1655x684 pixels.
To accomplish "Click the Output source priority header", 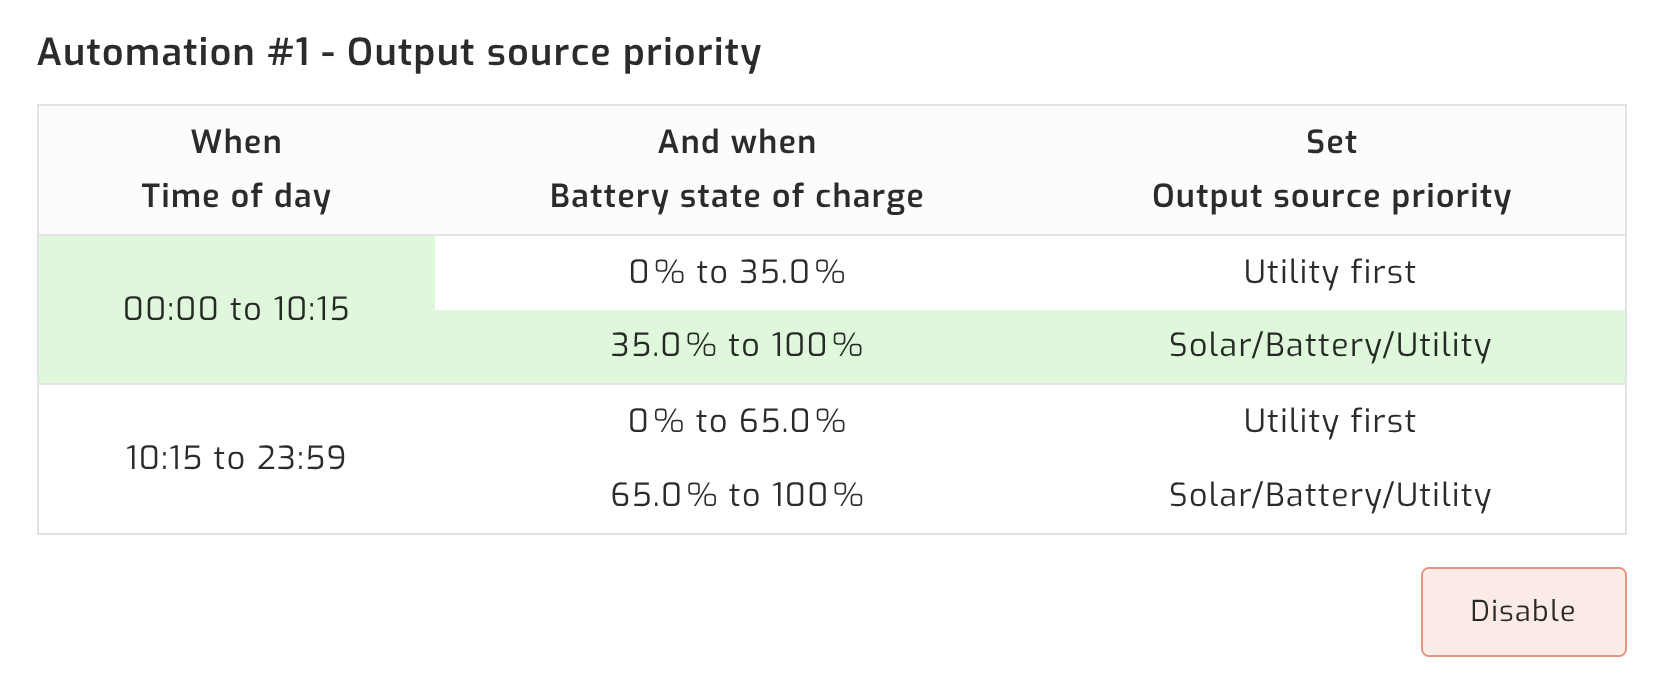I will [x=1332, y=196].
